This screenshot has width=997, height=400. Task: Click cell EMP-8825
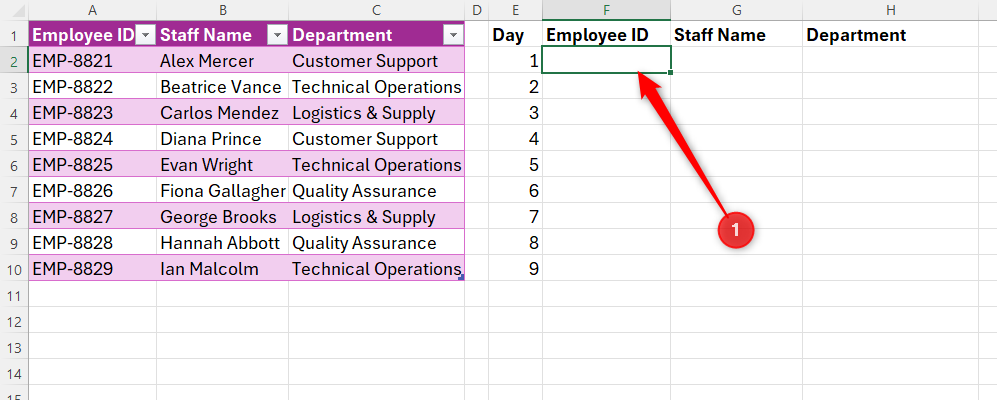(x=93, y=165)
